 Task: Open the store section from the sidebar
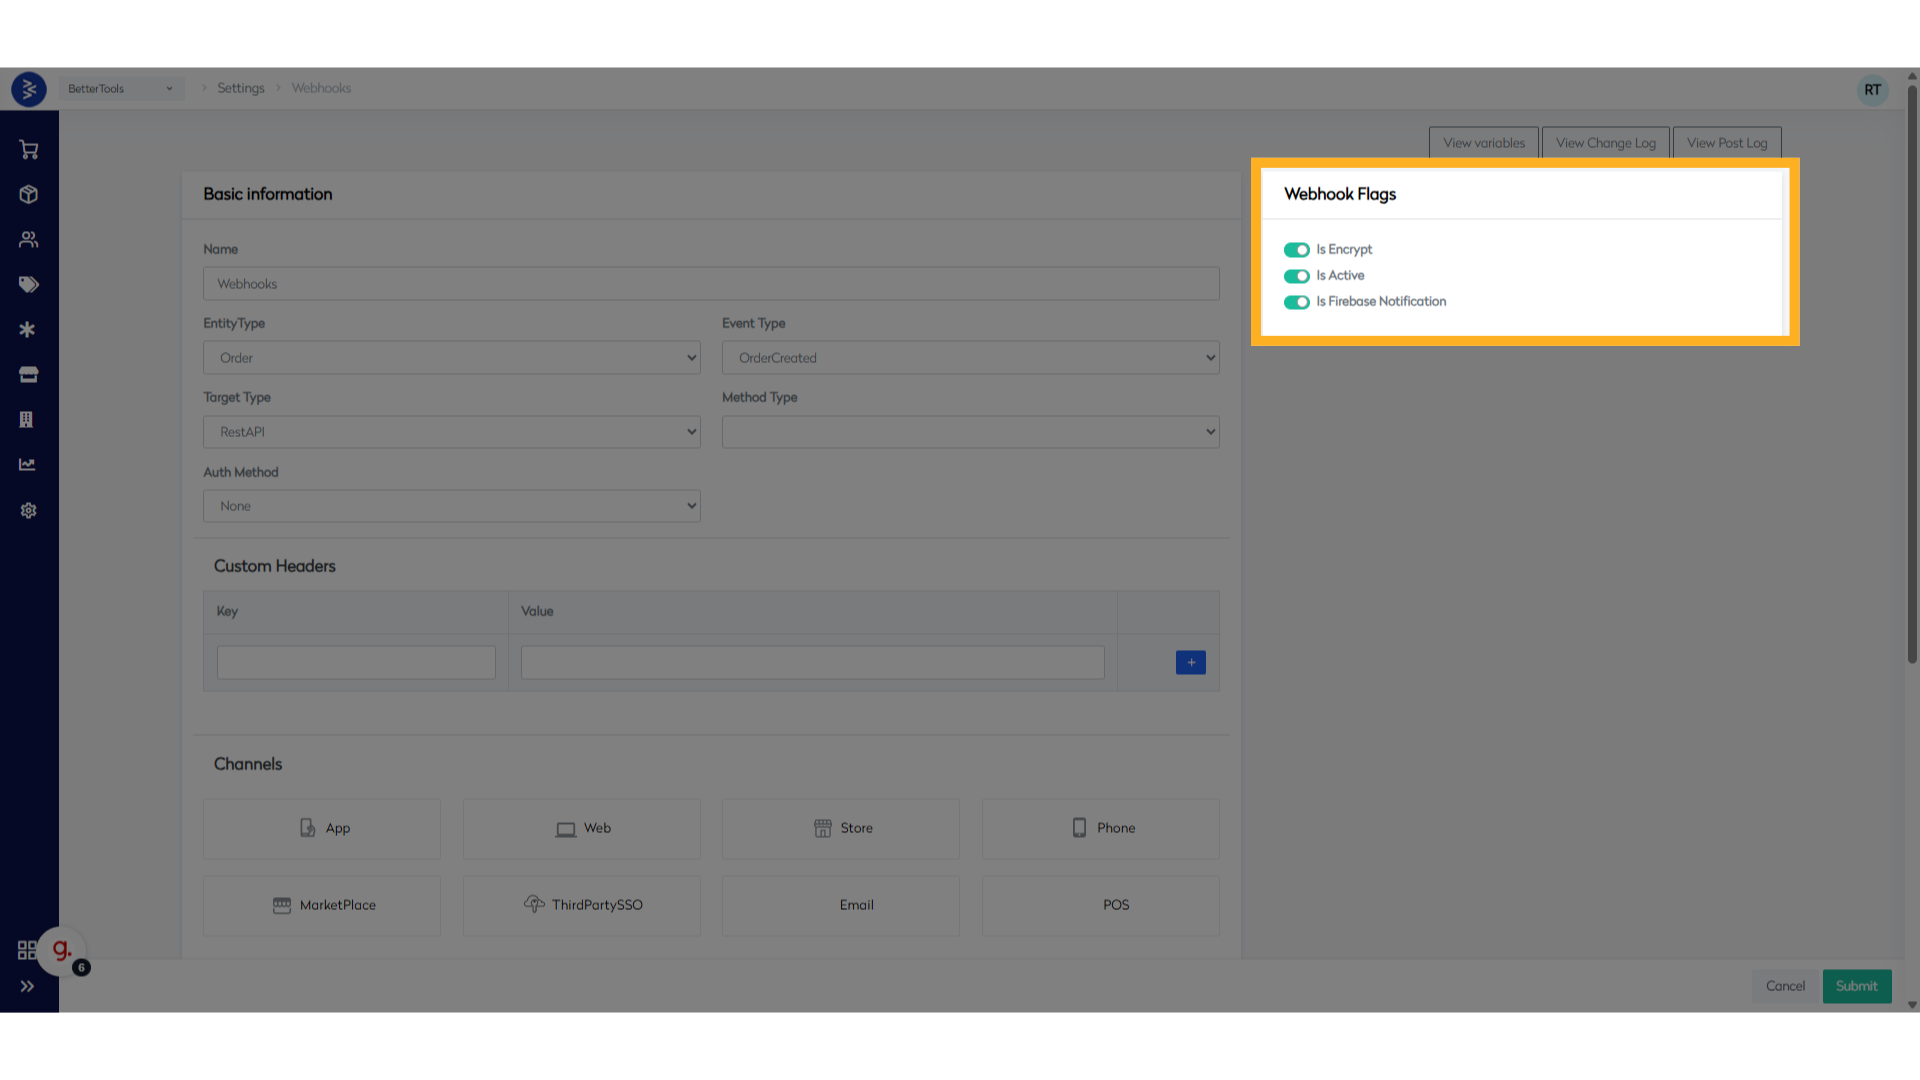tap(27, 374)
